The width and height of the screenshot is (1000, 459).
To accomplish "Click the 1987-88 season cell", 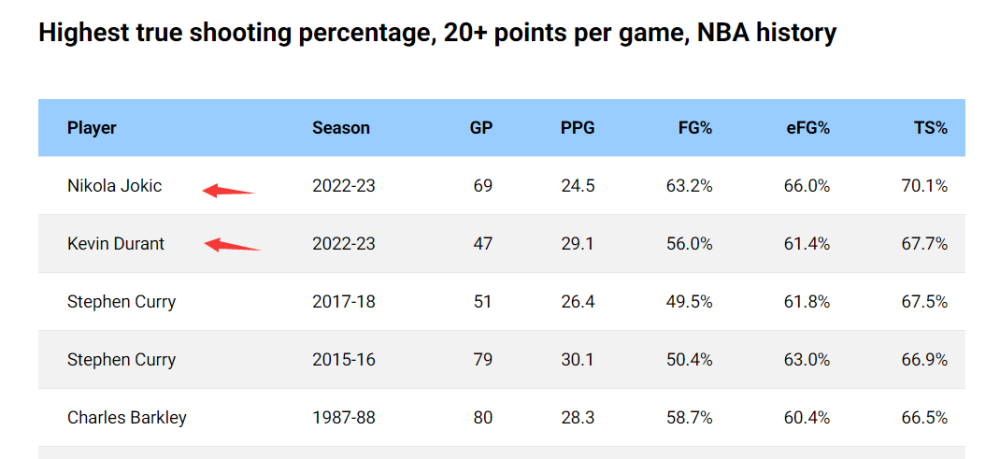I will pyautogui.click(x=344, y=418).
